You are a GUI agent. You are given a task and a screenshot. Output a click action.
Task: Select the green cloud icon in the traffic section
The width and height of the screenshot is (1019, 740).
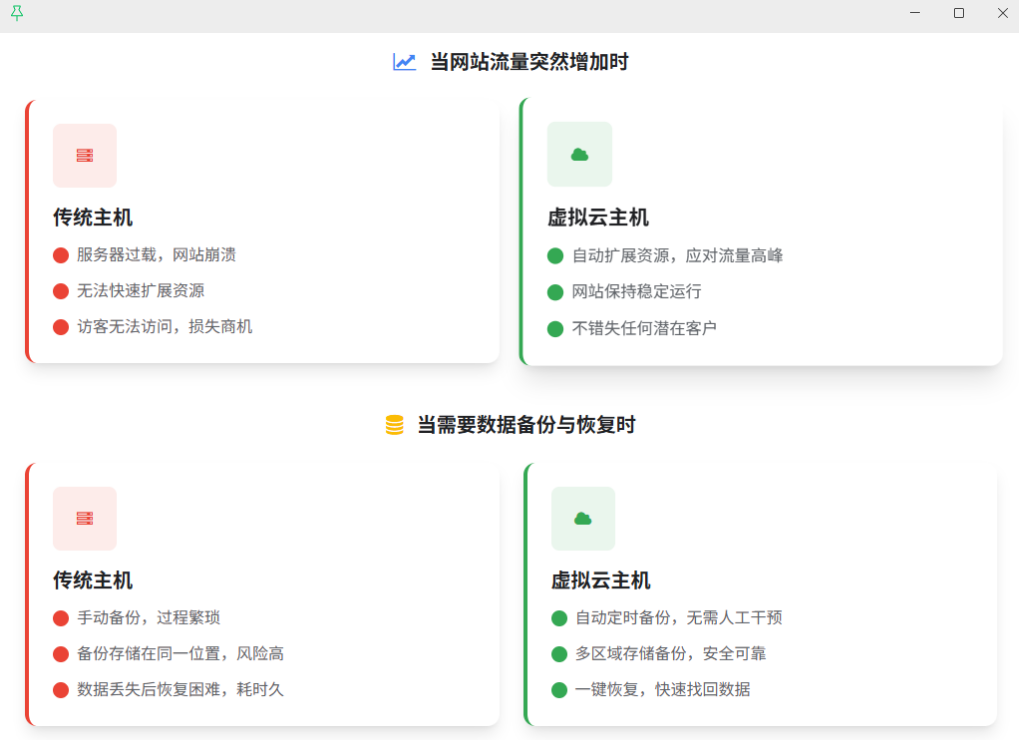point(579,154)
